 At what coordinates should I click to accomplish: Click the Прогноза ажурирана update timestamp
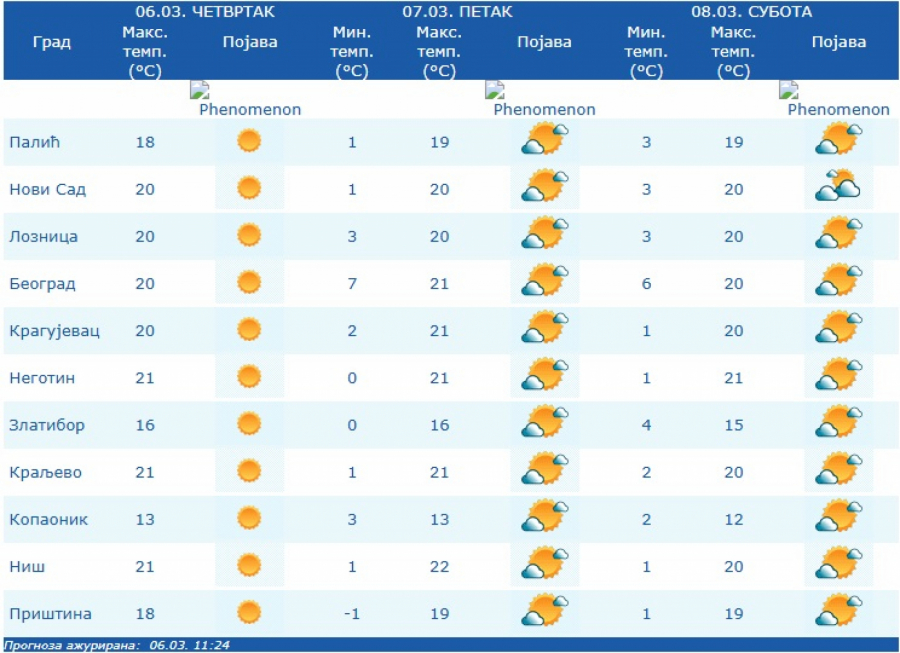click(117, 645)
